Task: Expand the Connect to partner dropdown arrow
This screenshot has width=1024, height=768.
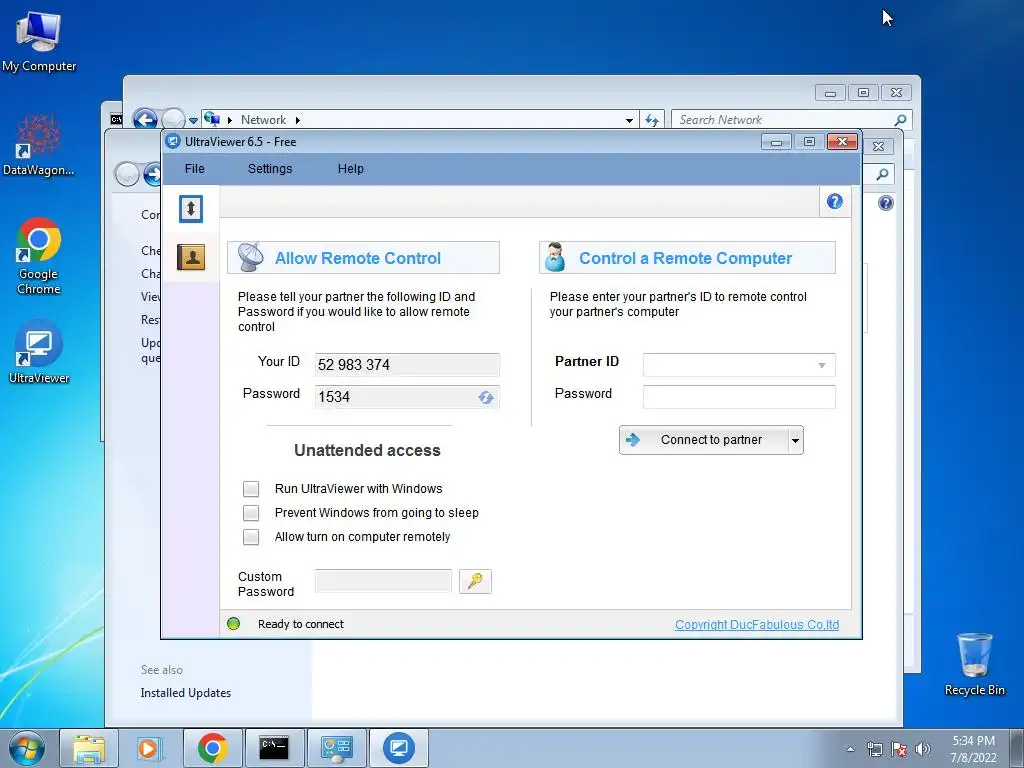Action: (795, 440)
